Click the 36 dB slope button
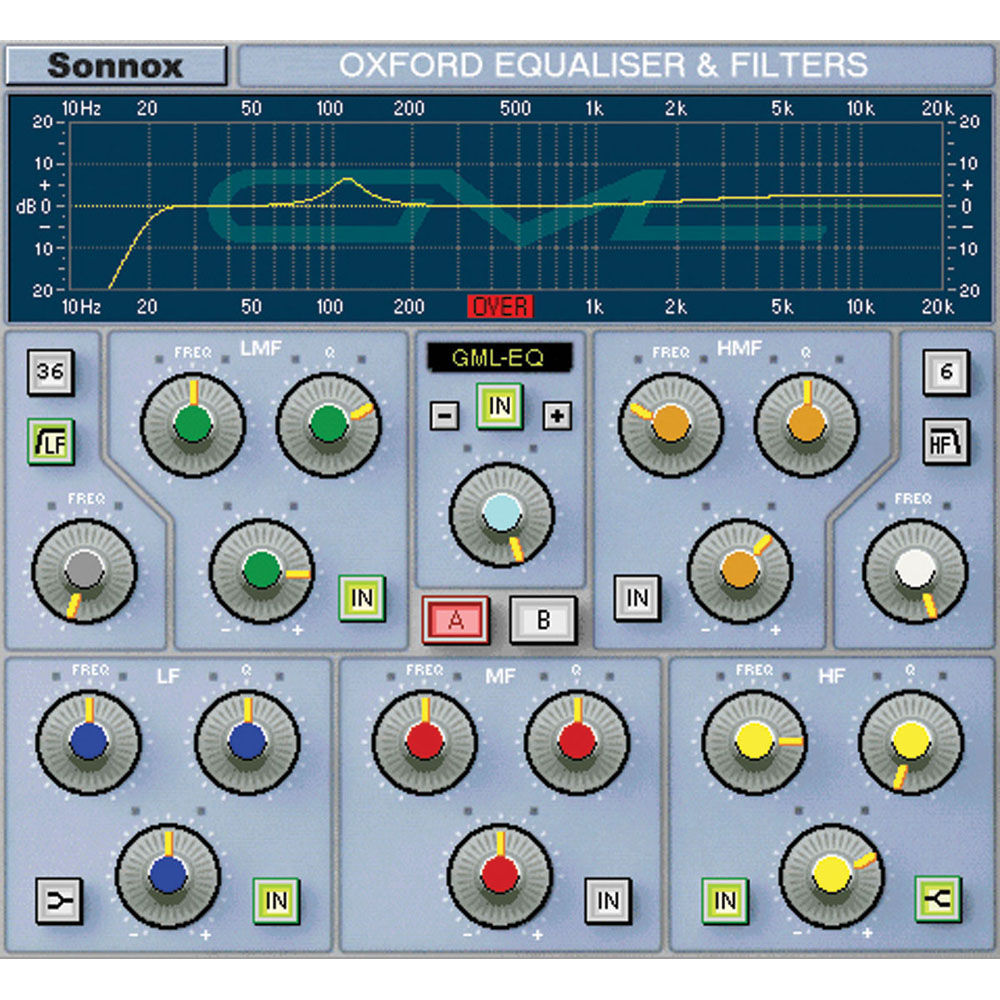 [x=51, y=372]
